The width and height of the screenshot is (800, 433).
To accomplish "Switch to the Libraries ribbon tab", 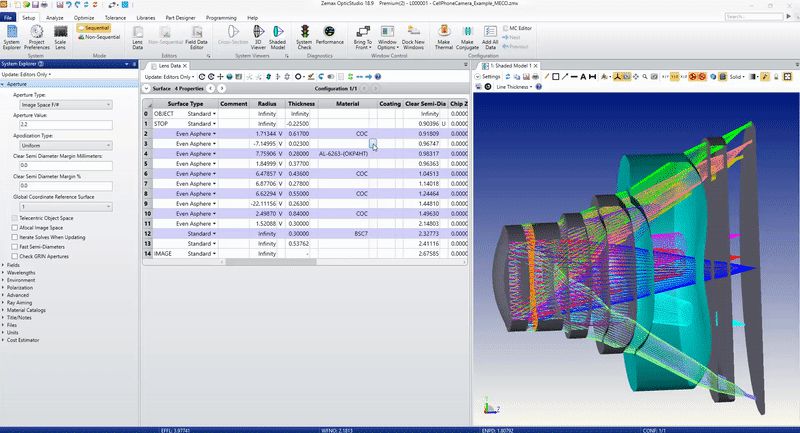I will click(145, 17).
